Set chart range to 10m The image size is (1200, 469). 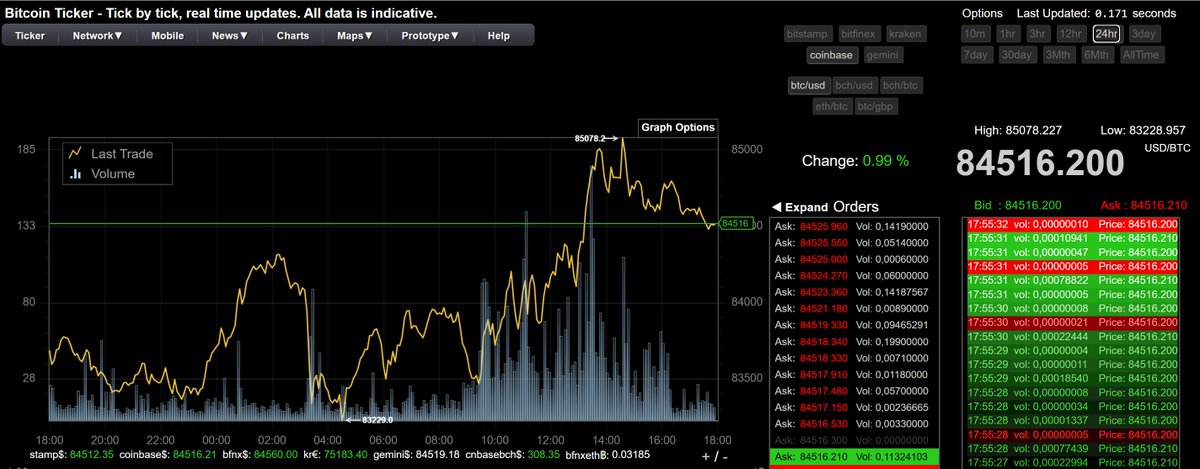[975, 33]
